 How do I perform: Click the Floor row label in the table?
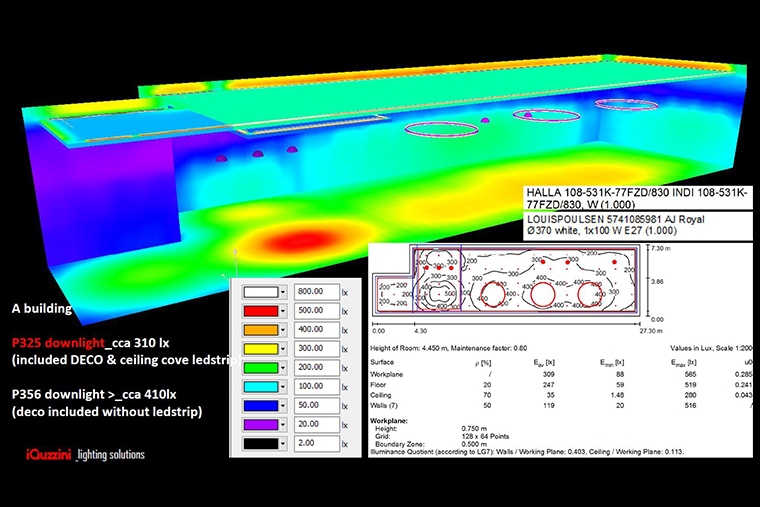[378, 384]
